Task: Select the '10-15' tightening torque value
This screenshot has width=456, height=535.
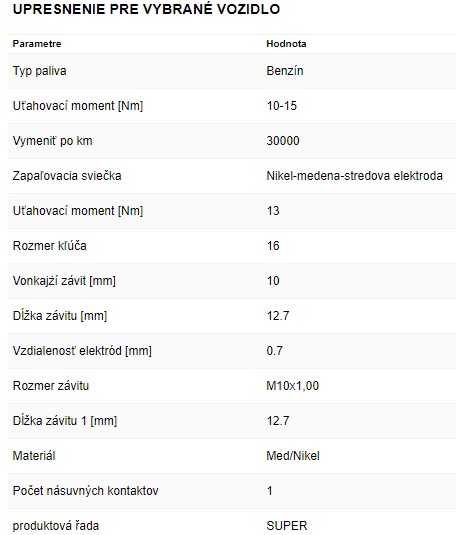Action: coord(282,106)
